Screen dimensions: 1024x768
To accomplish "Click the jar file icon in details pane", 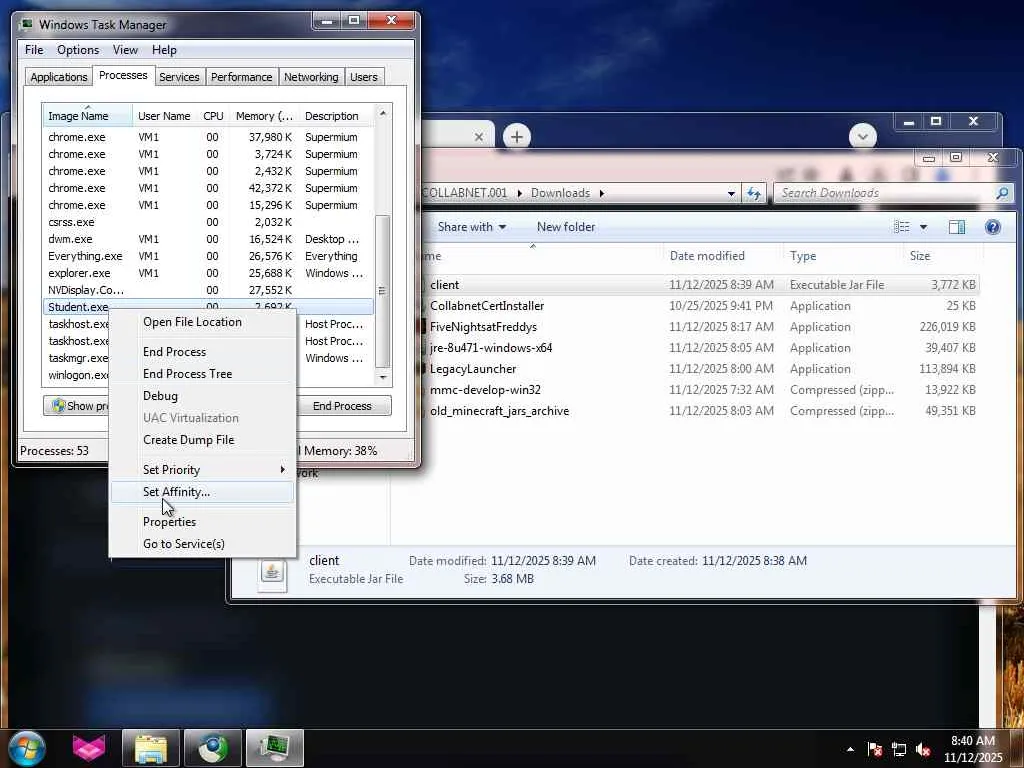I will click(x=272, y=575).
